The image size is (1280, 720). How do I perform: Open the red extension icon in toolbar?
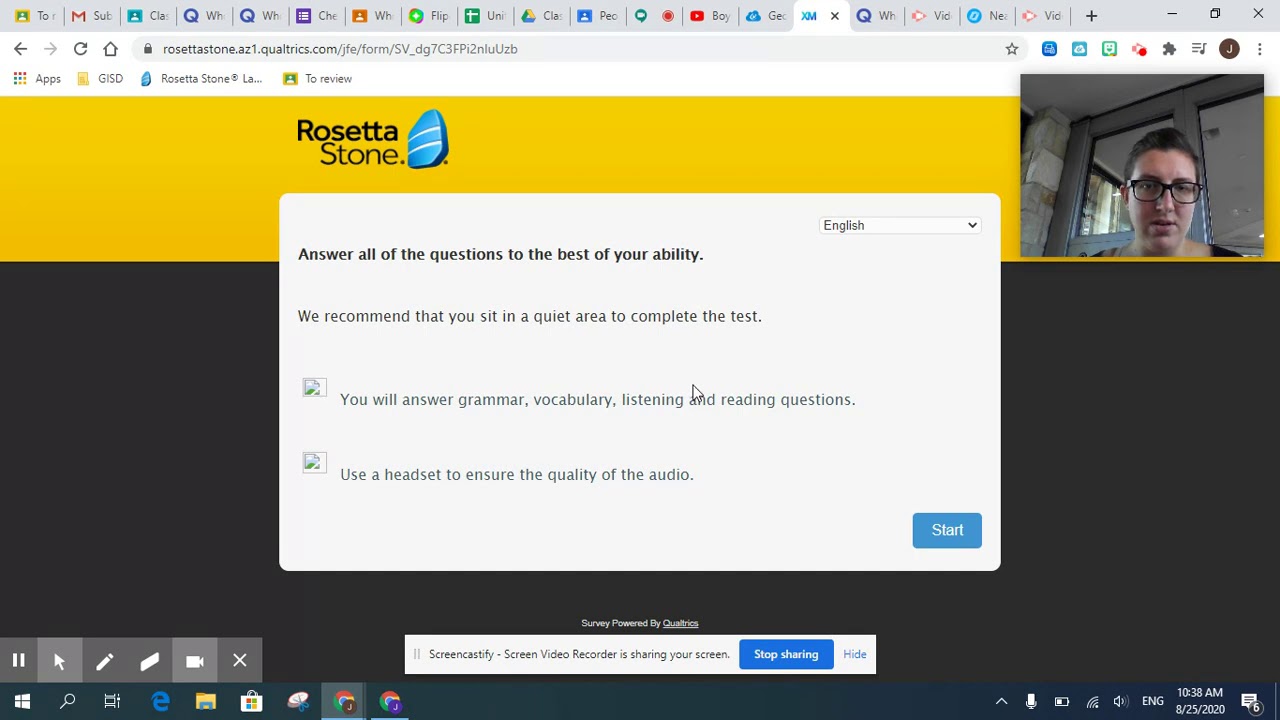1139,48
